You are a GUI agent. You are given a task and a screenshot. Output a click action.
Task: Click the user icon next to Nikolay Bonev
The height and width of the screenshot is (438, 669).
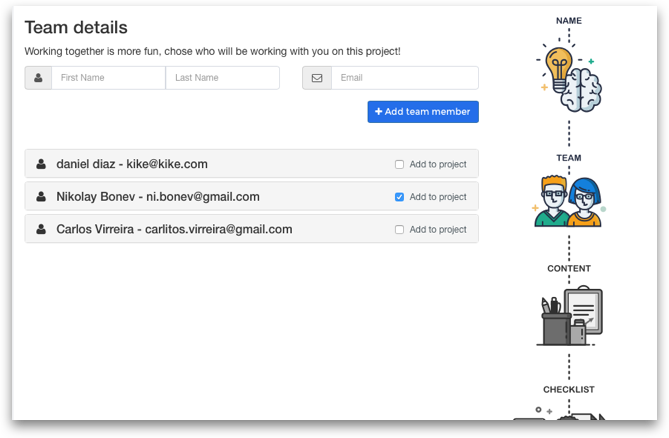pyautogui.click(x=41, y=197)
